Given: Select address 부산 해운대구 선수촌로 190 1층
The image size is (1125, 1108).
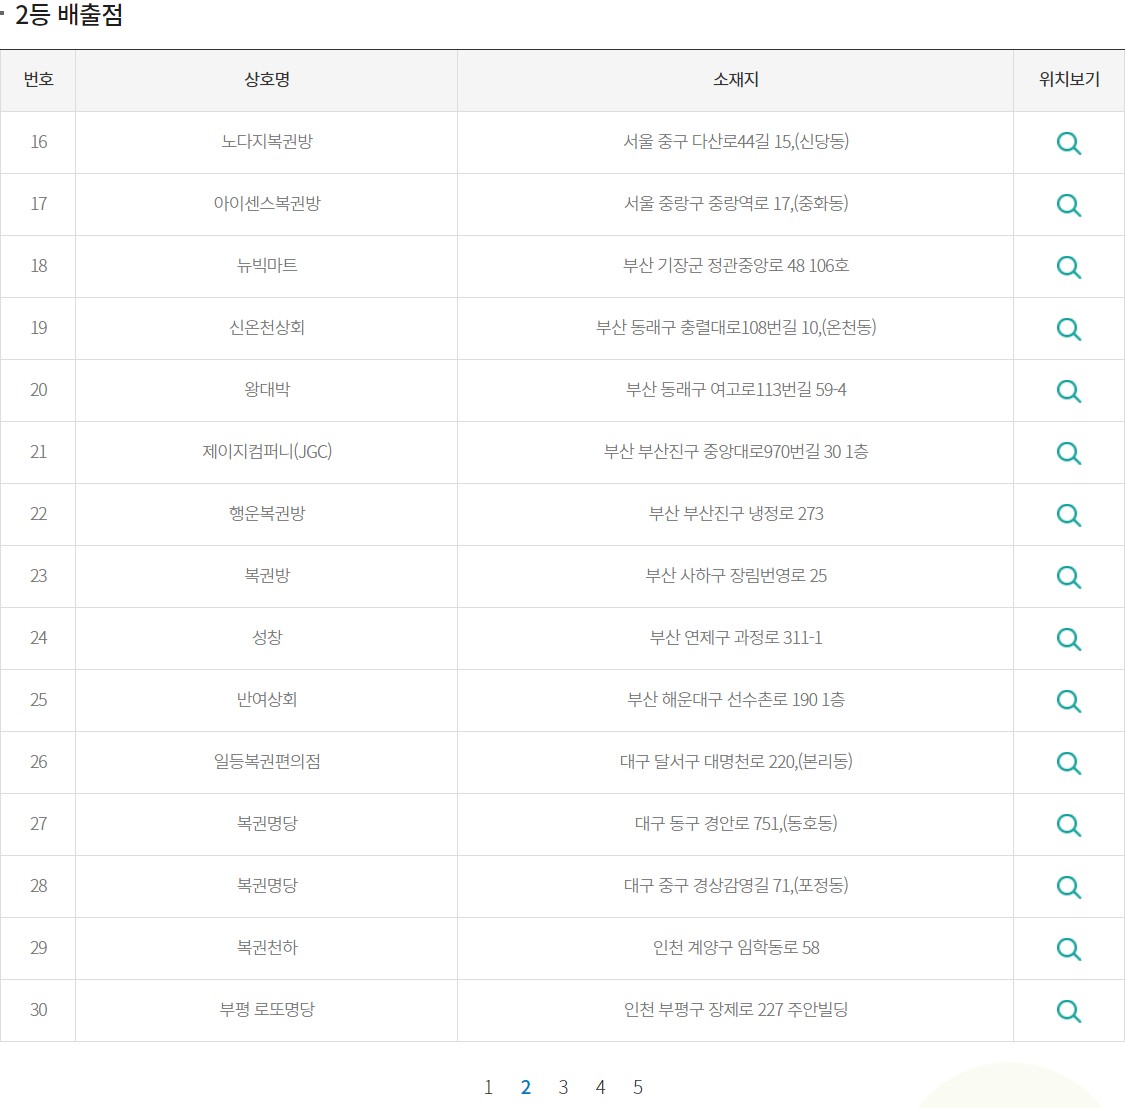Looking at the screenshot, I should tap(735, 700).
